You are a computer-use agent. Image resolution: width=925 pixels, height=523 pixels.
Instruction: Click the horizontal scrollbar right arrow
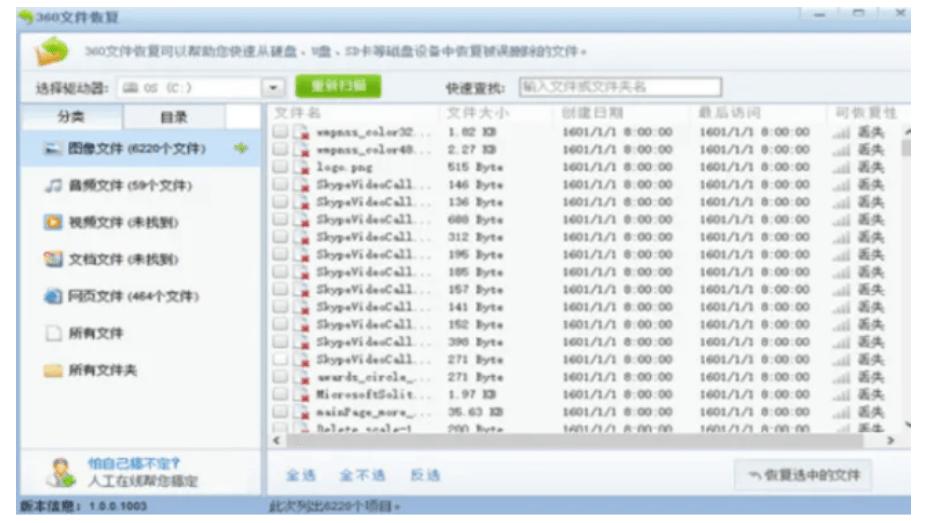[x=891, y=440]
